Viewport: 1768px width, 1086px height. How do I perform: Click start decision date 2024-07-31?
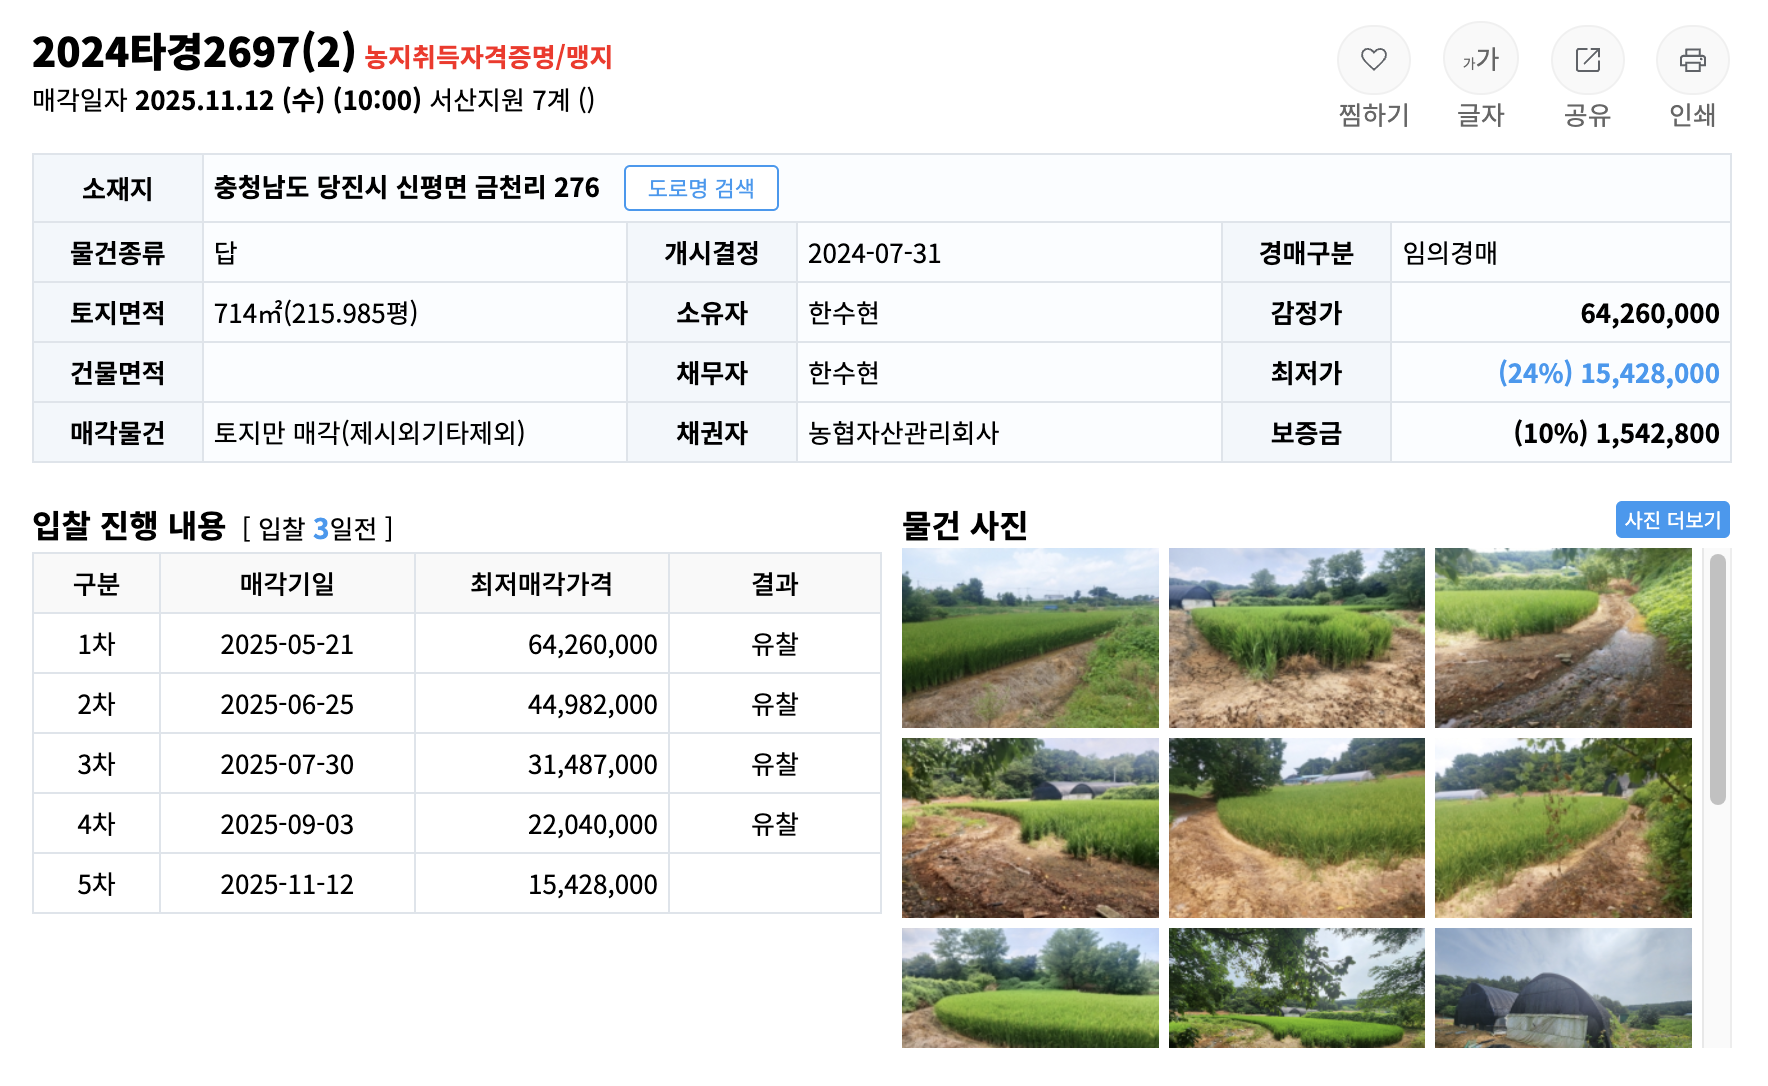(875, 254)
